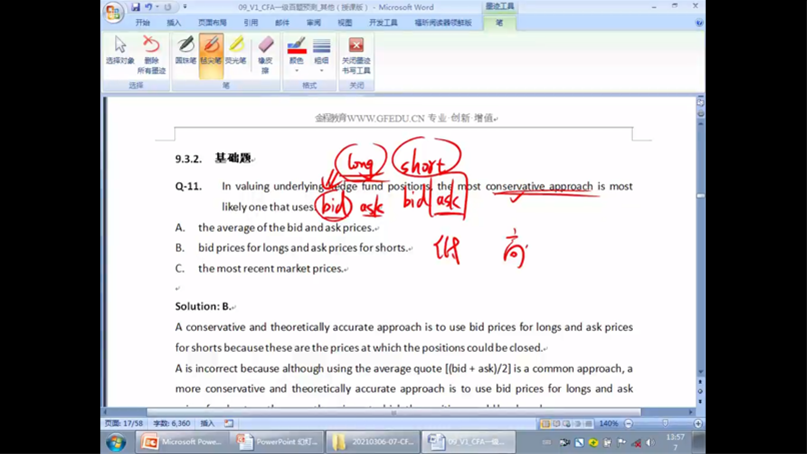This screenshot has height=454, width=807.
Task: Switch to Print Layout view button
Action: click(x=545, y=424)
